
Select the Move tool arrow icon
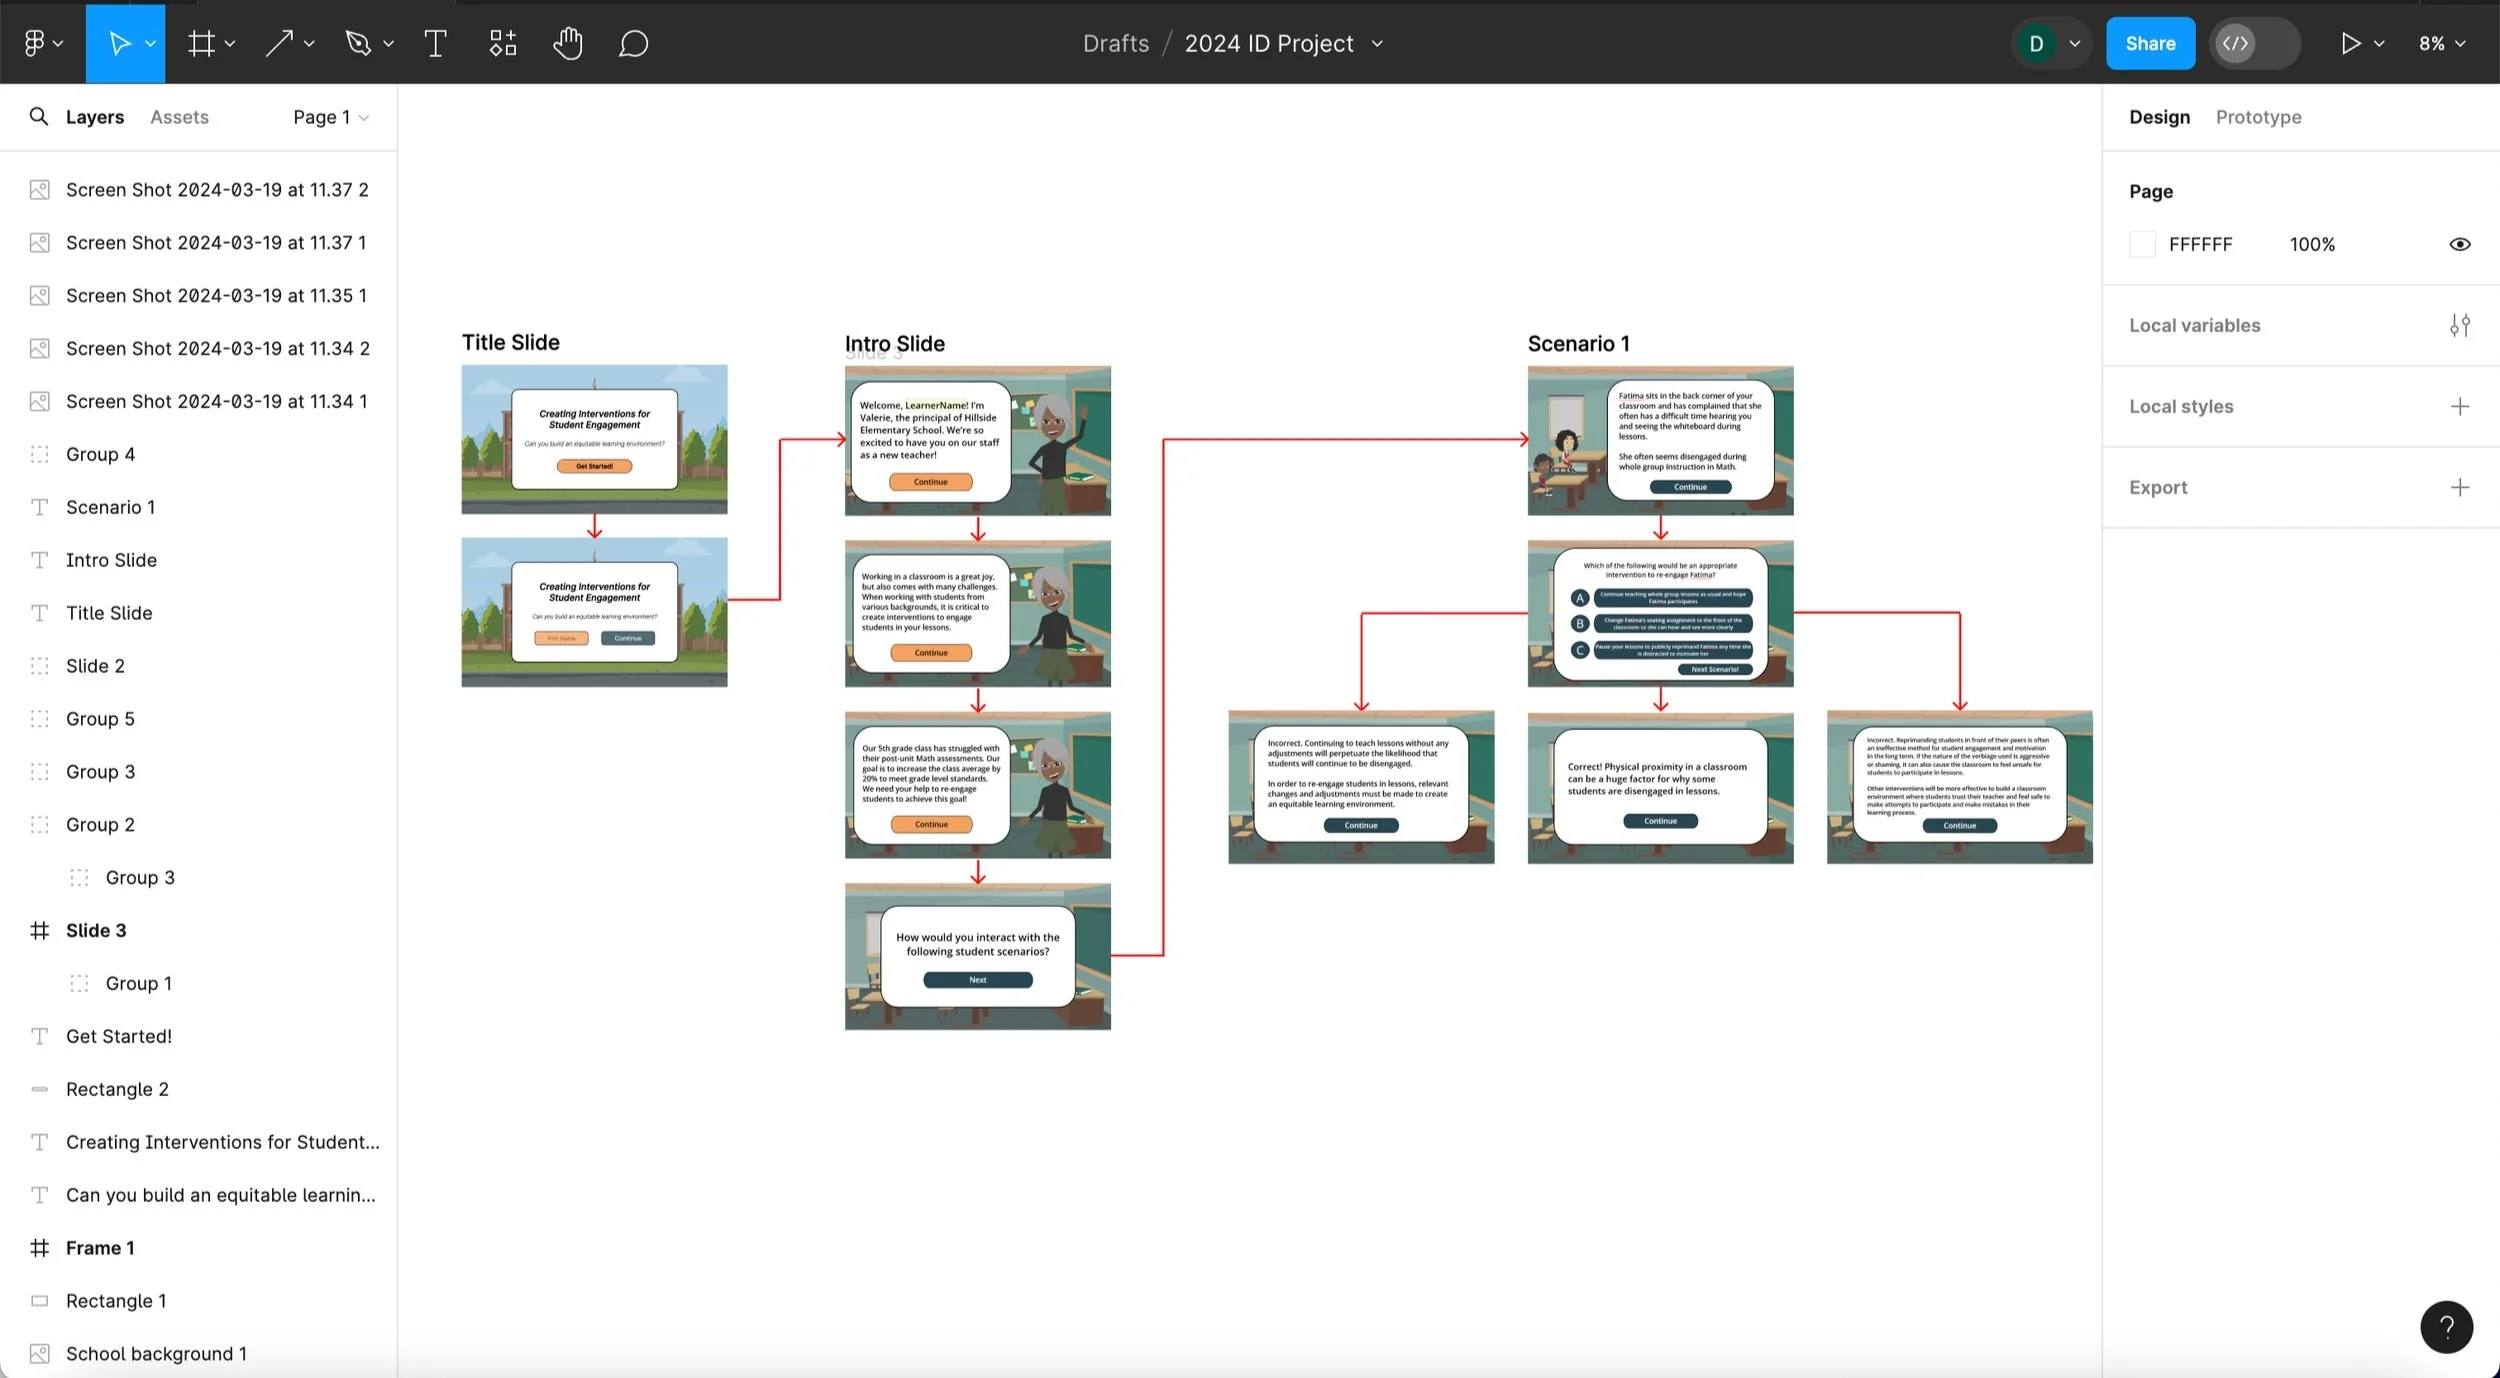[x=119, y=43]
